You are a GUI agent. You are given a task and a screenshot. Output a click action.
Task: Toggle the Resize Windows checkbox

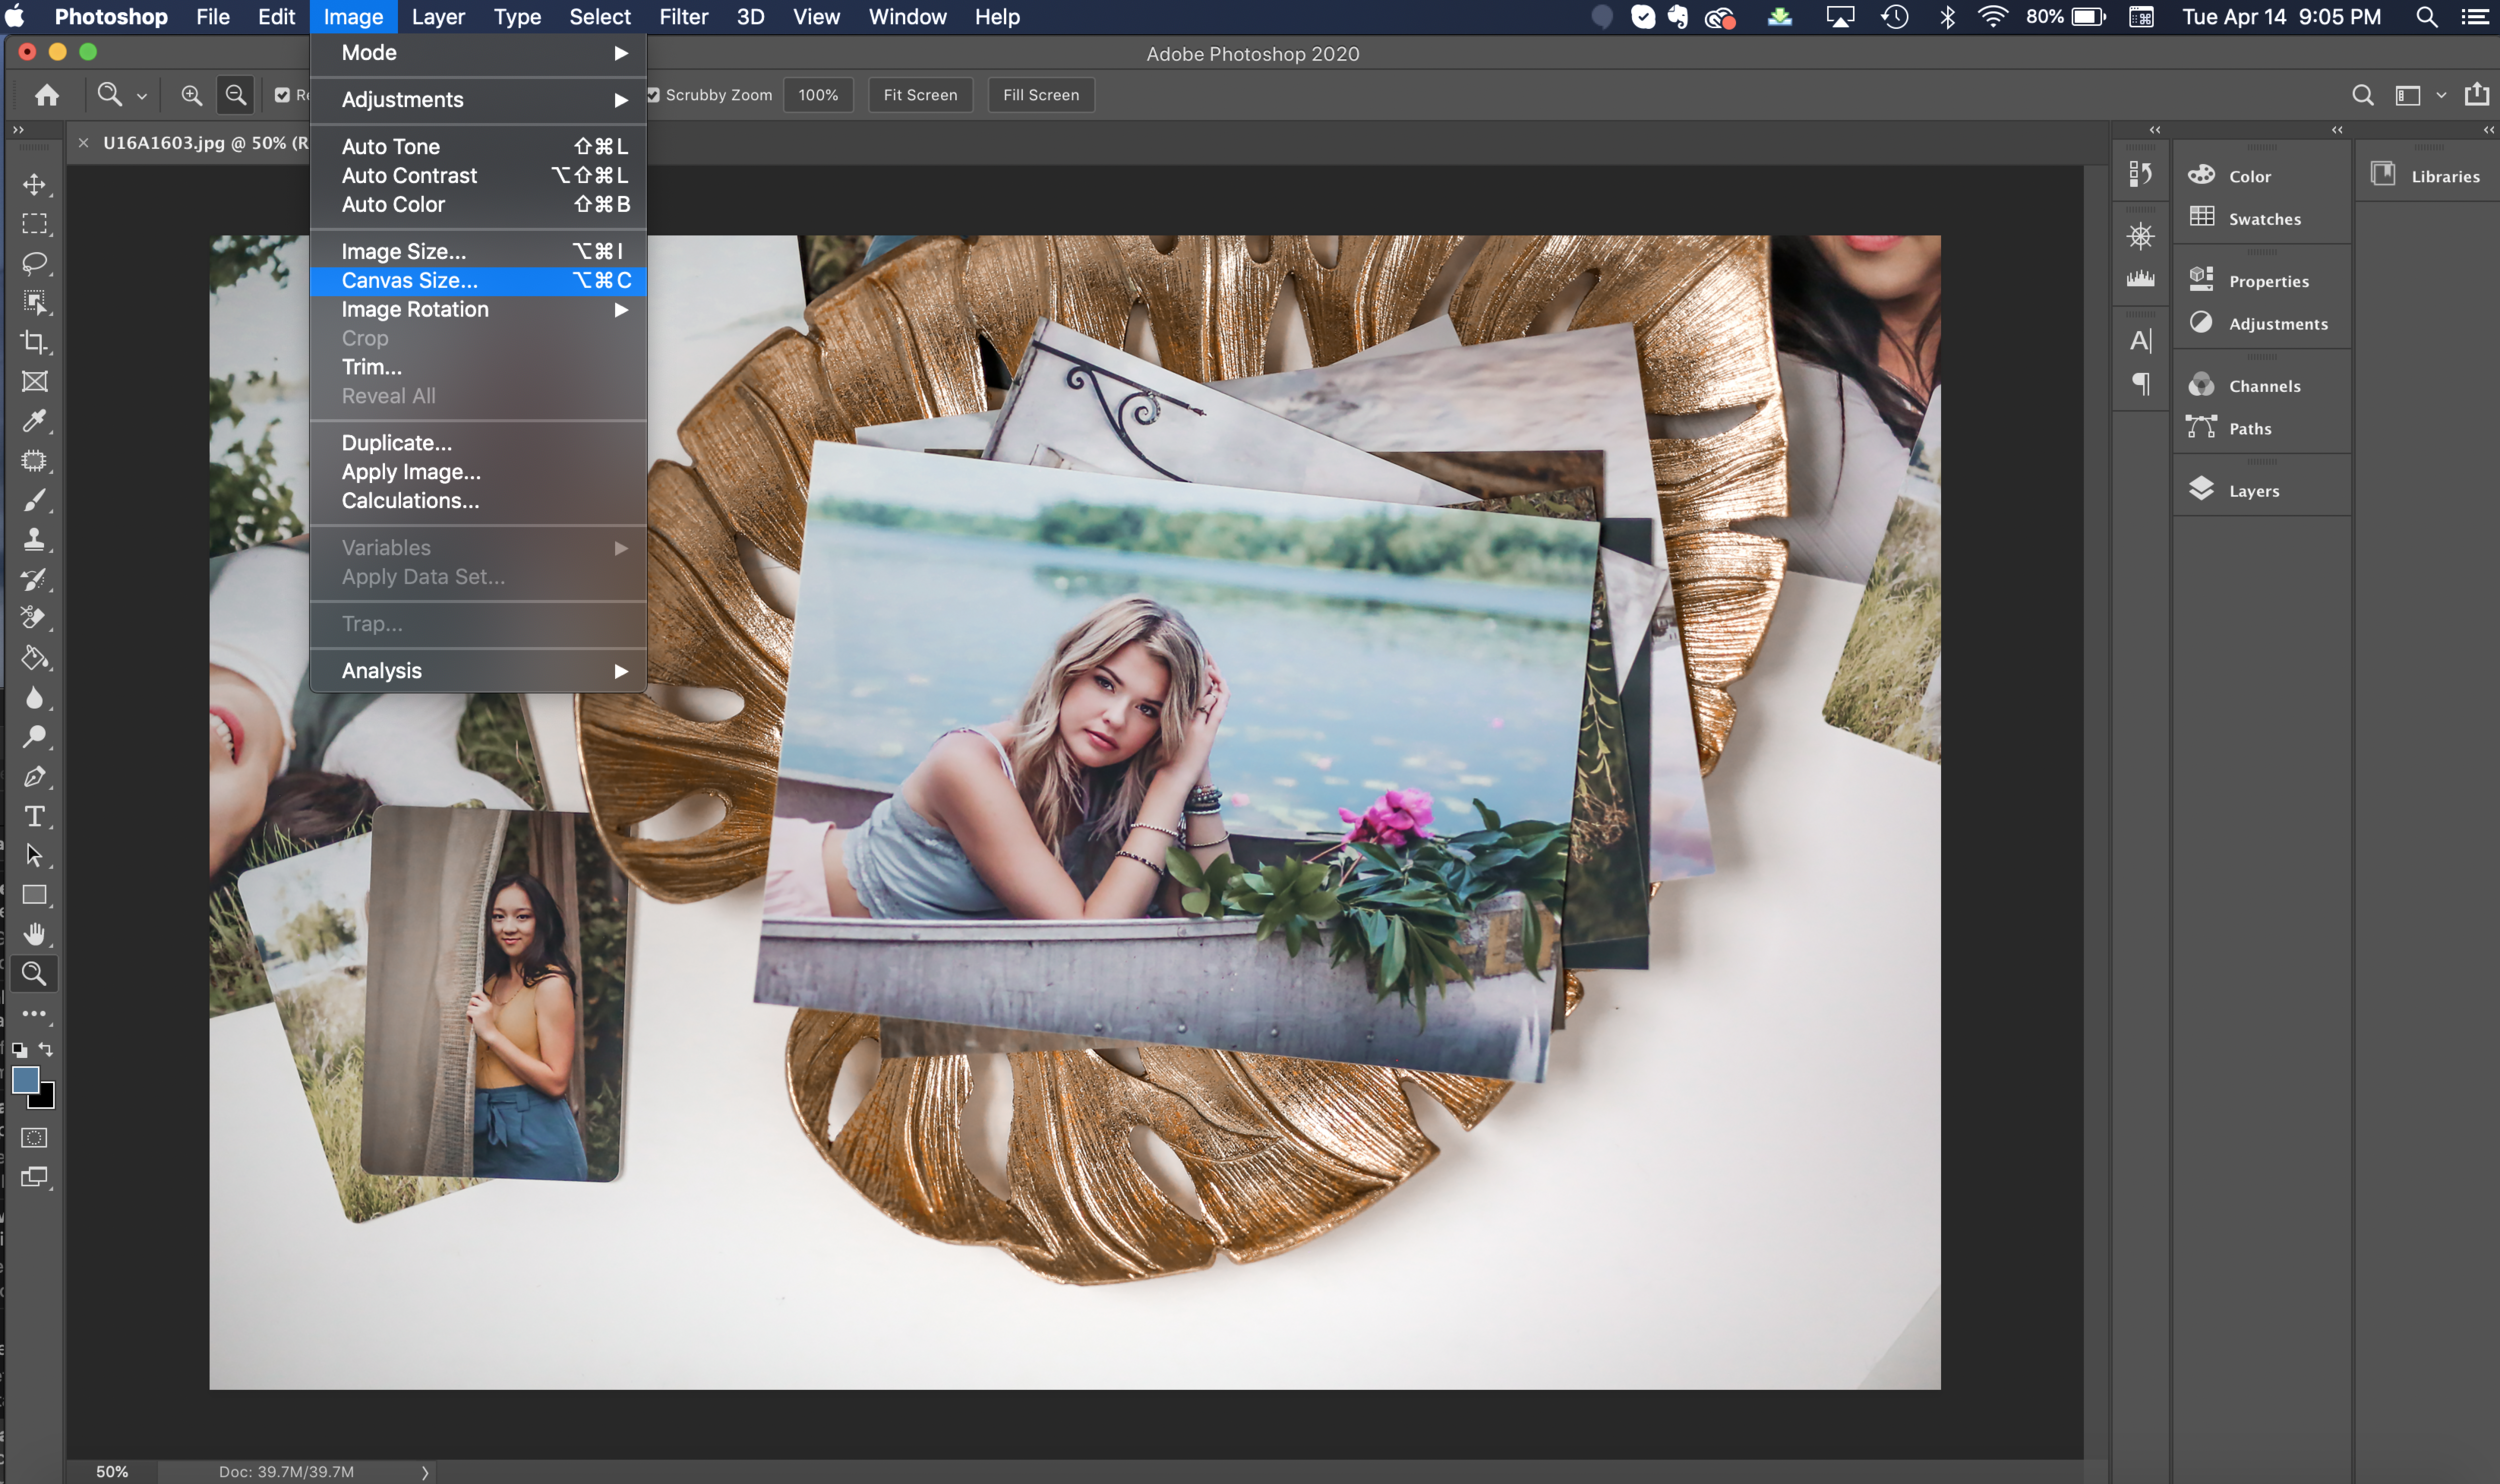283,95
